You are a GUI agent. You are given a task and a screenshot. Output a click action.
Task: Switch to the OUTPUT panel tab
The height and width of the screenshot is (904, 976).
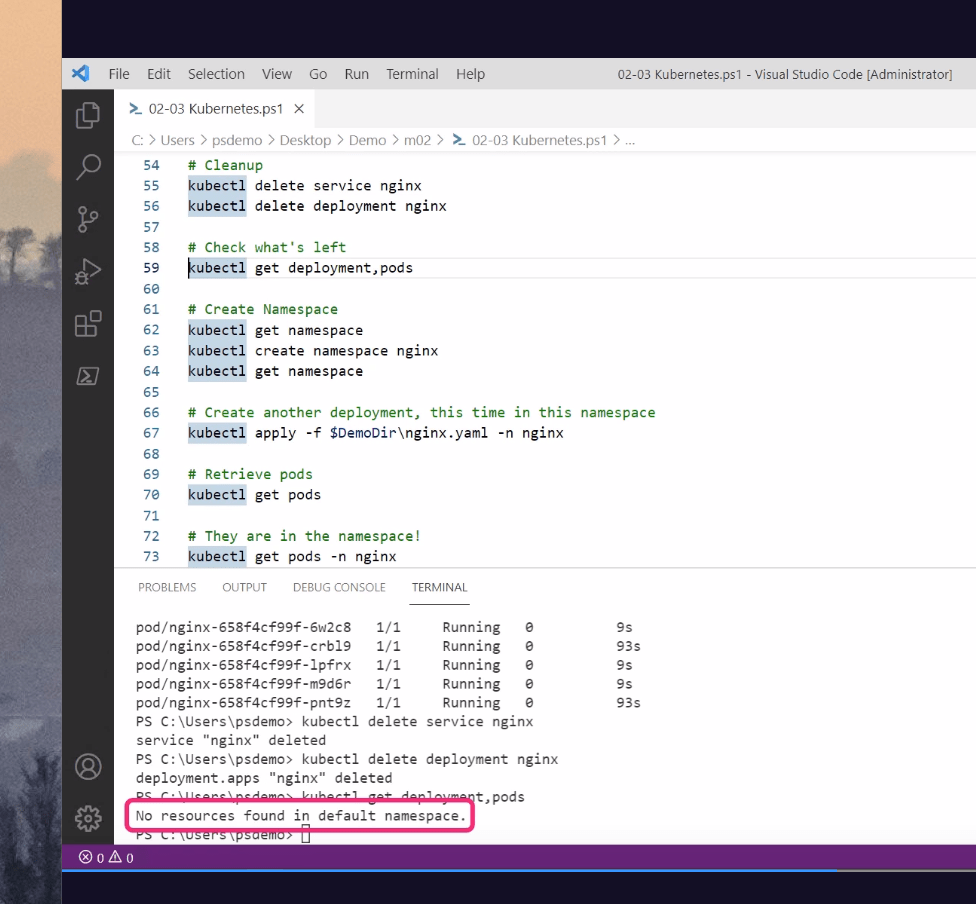[245, 587]
